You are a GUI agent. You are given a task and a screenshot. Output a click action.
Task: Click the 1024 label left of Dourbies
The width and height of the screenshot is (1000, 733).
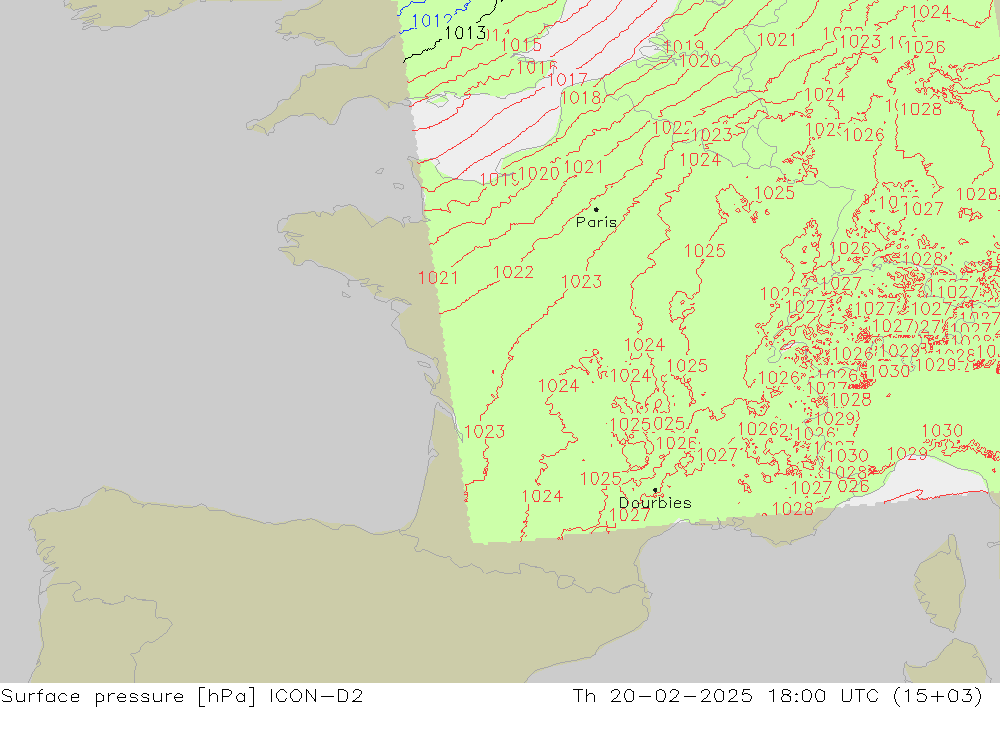(x=542, y=496)
